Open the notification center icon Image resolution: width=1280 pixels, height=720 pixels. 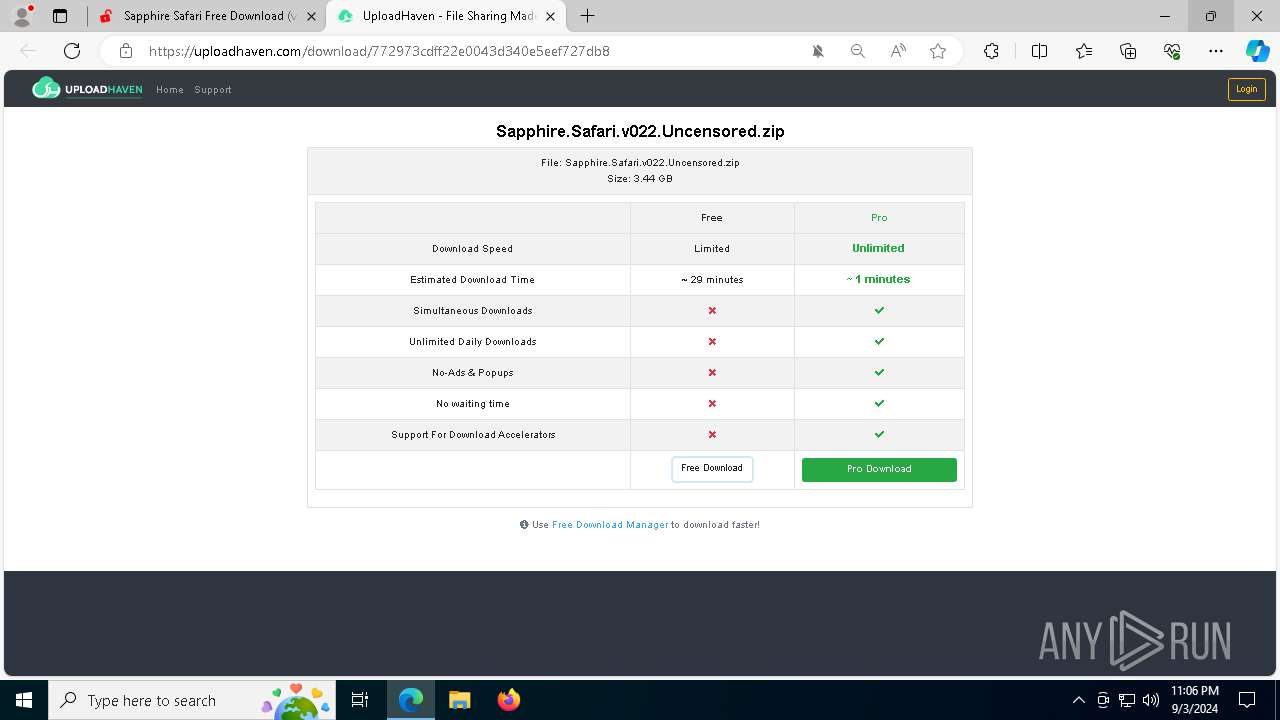tap(1247, 700)
